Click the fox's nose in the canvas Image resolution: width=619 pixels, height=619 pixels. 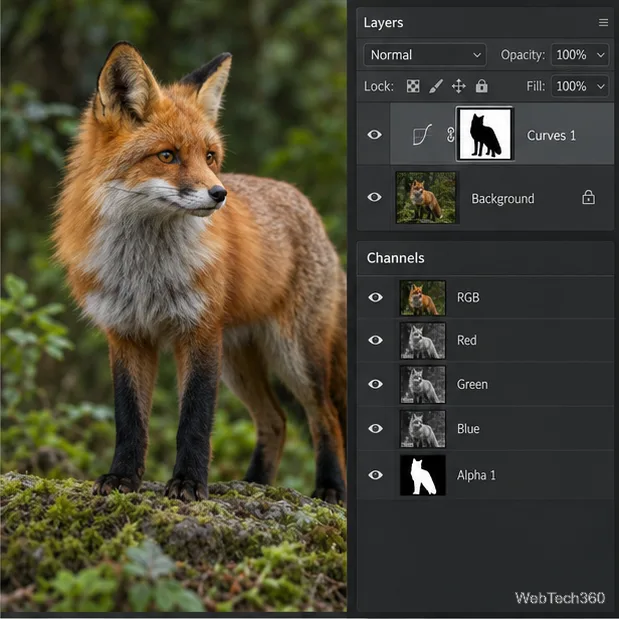[218, 193]
